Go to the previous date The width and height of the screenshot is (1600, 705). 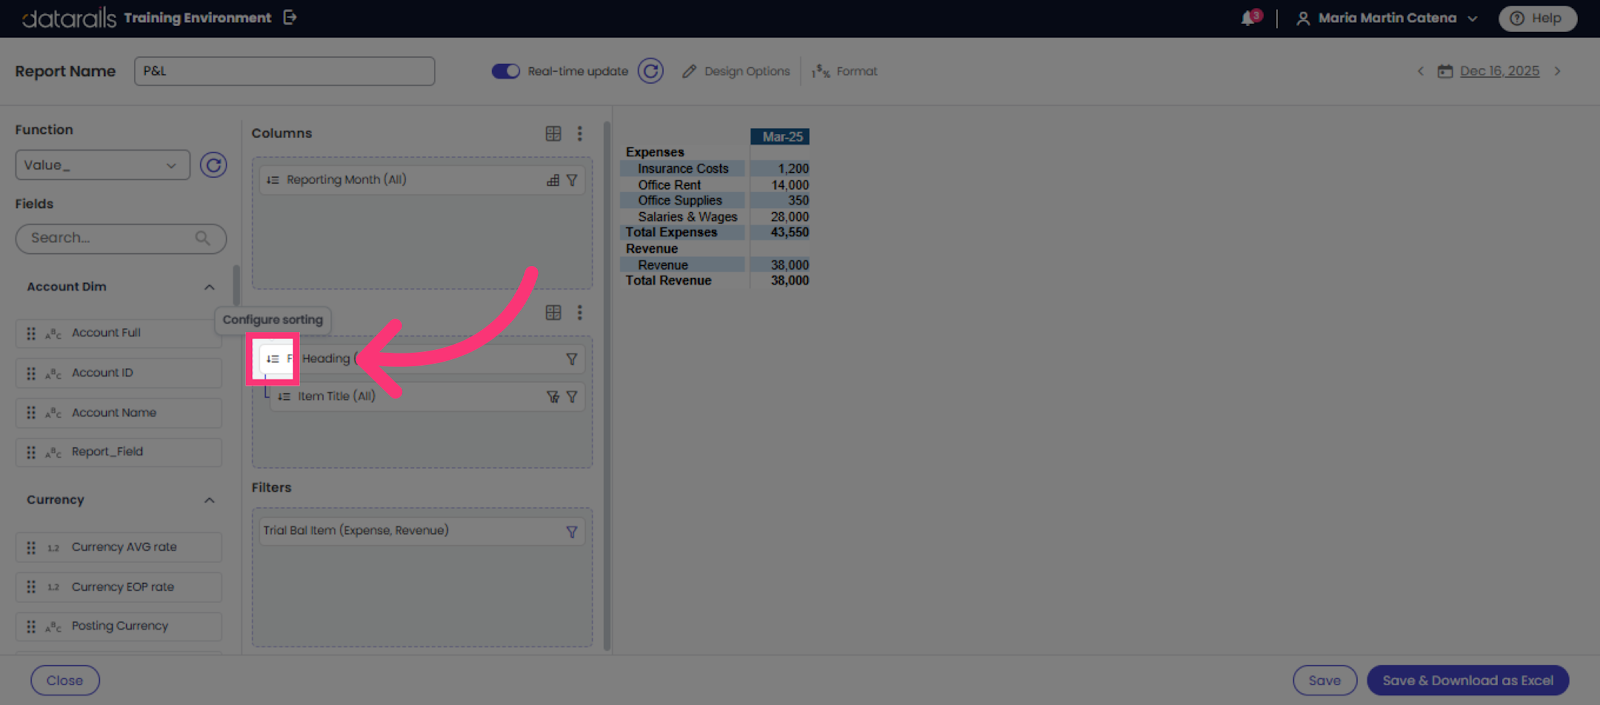1420,71
